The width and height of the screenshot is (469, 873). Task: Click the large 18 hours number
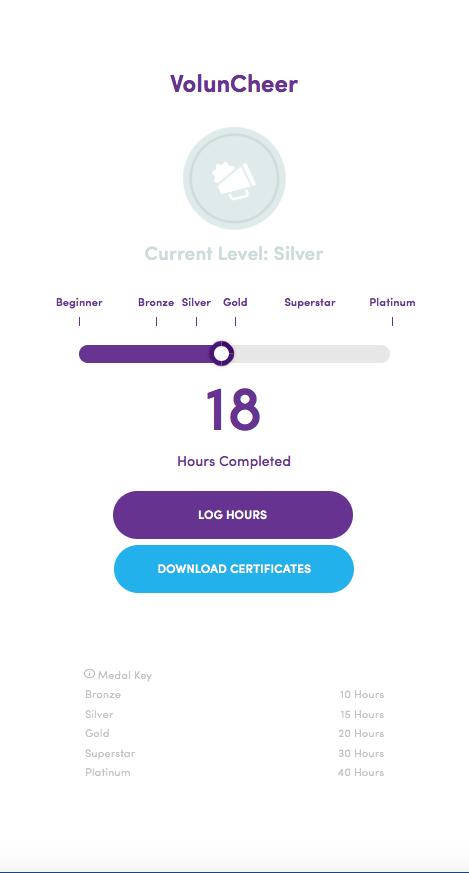[233, 410]
